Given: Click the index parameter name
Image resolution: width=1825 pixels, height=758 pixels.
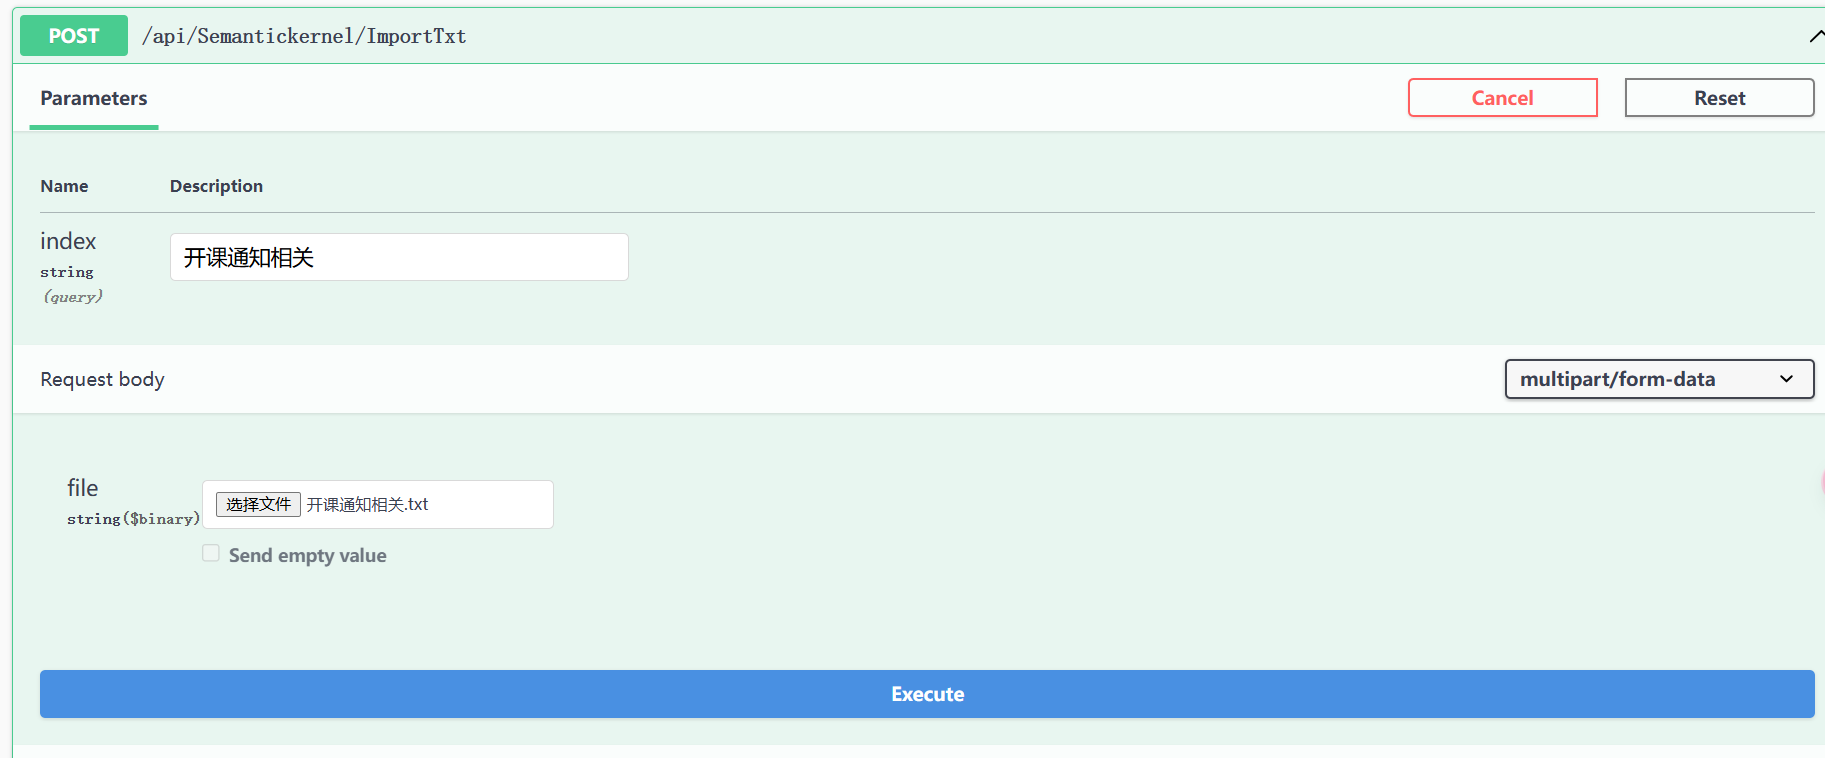Looking at the screenshot, I should click(x=68, y=240).
